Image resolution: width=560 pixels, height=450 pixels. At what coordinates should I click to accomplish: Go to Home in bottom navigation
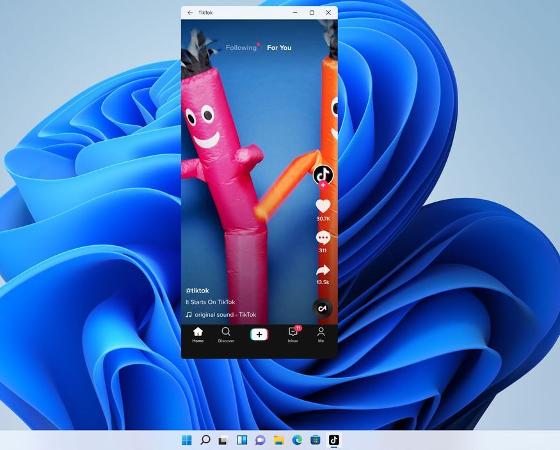(198, 335)
